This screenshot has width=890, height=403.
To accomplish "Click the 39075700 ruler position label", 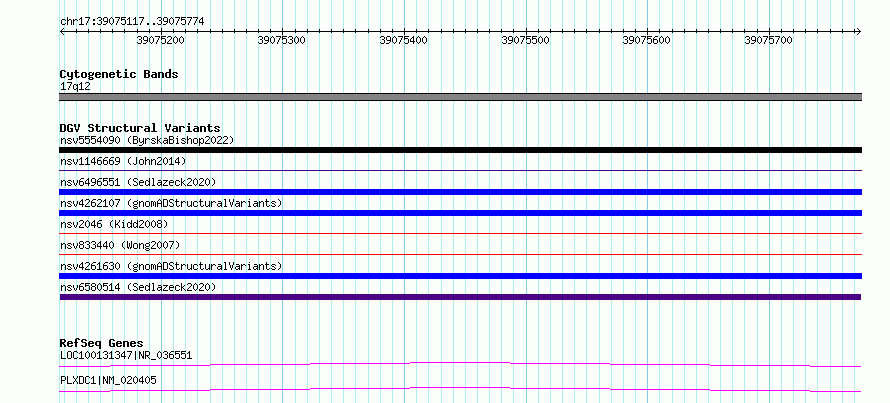I will (769, 40).
